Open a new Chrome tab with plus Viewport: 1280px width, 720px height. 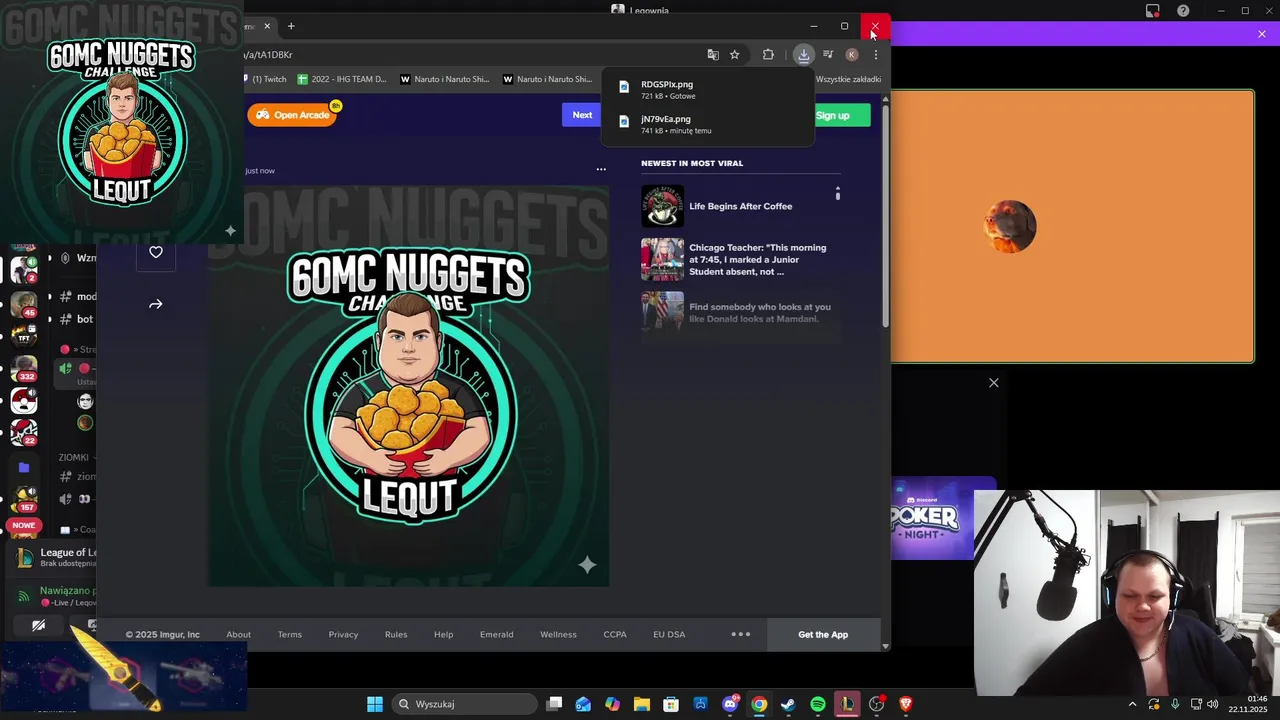tap(291, 26)
